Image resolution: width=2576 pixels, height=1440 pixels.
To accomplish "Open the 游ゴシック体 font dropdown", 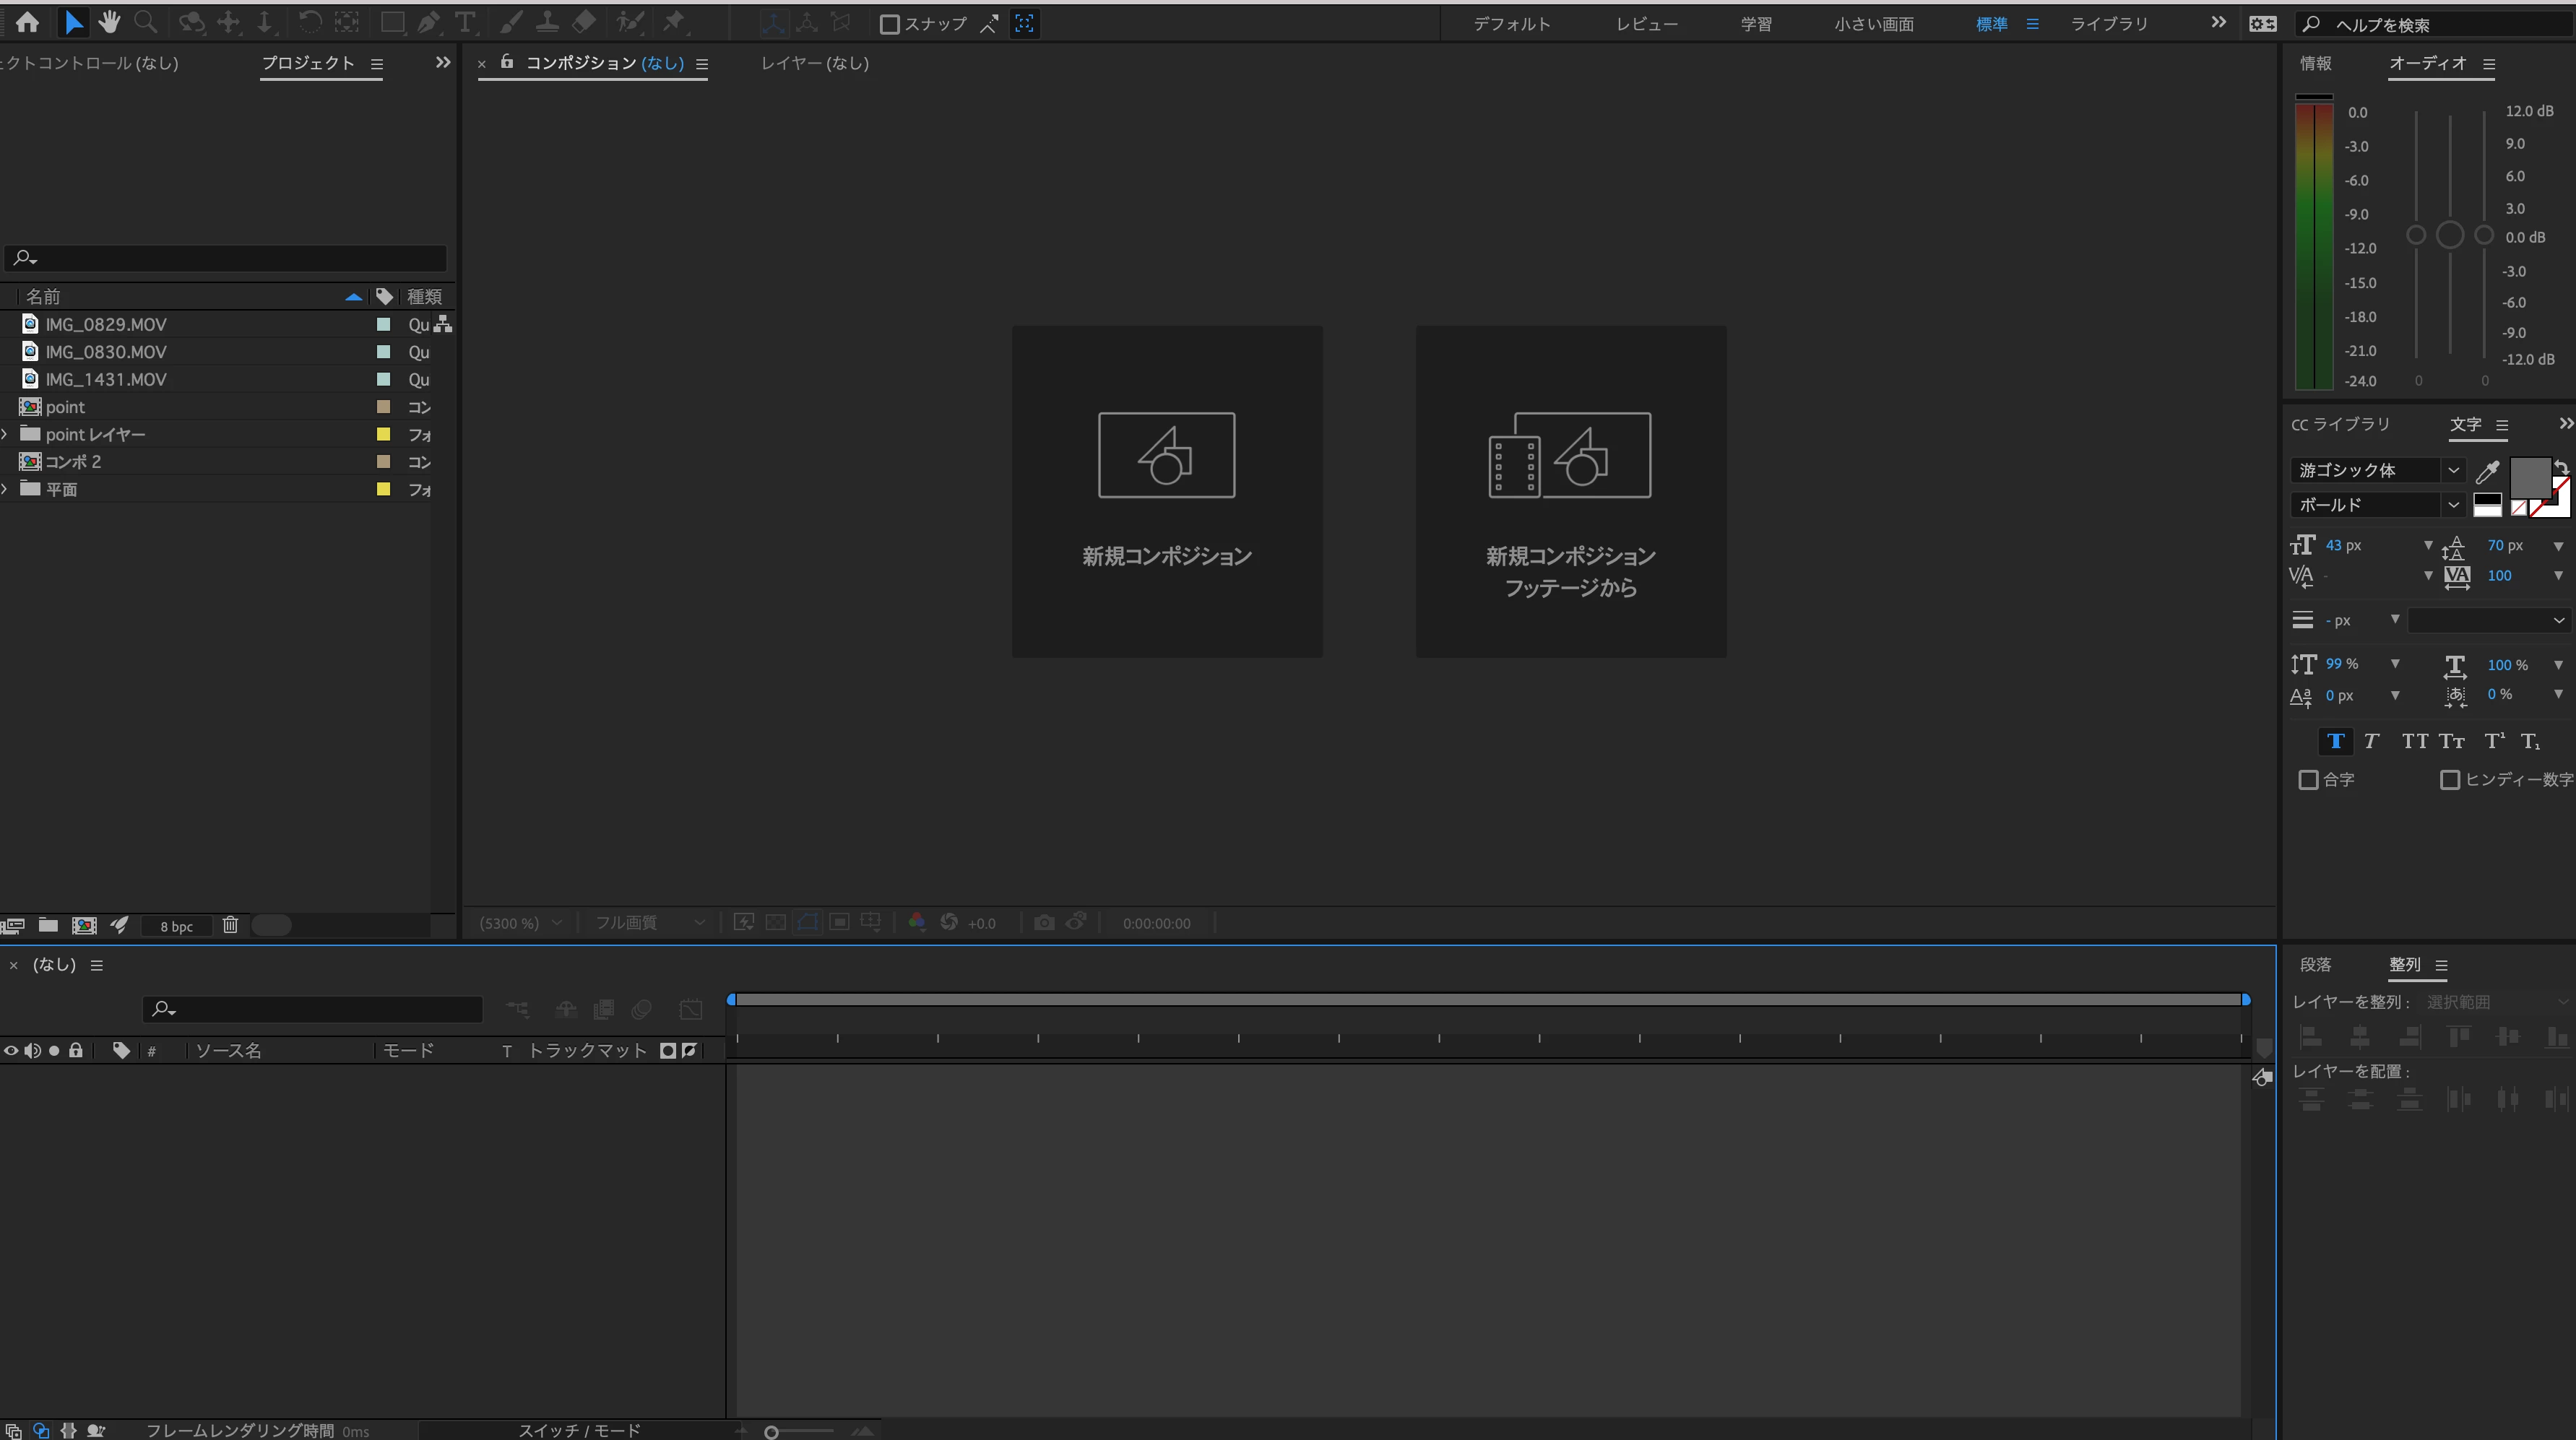I will point(2376,470).
